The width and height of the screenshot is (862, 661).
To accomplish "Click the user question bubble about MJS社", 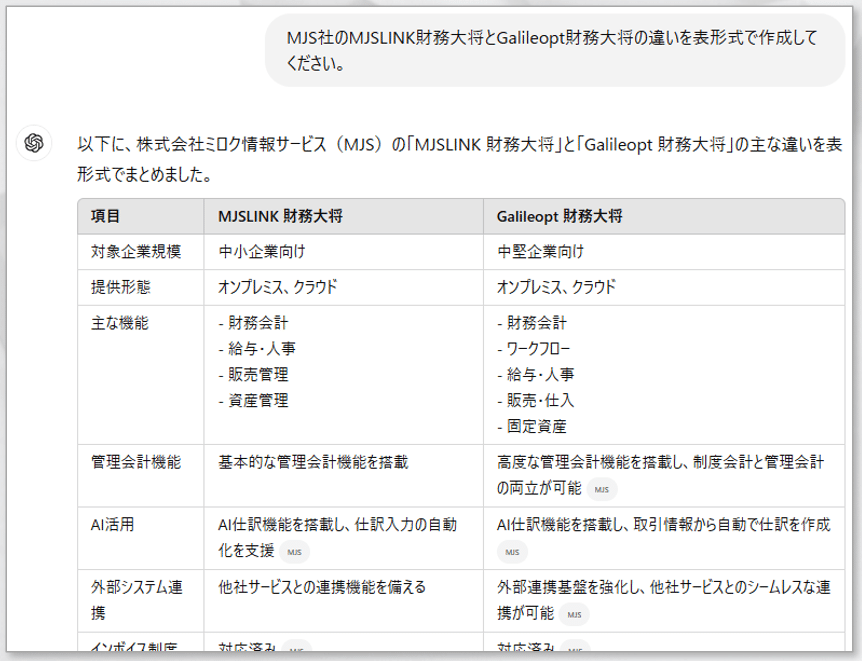I will click(x=560, y=50).
